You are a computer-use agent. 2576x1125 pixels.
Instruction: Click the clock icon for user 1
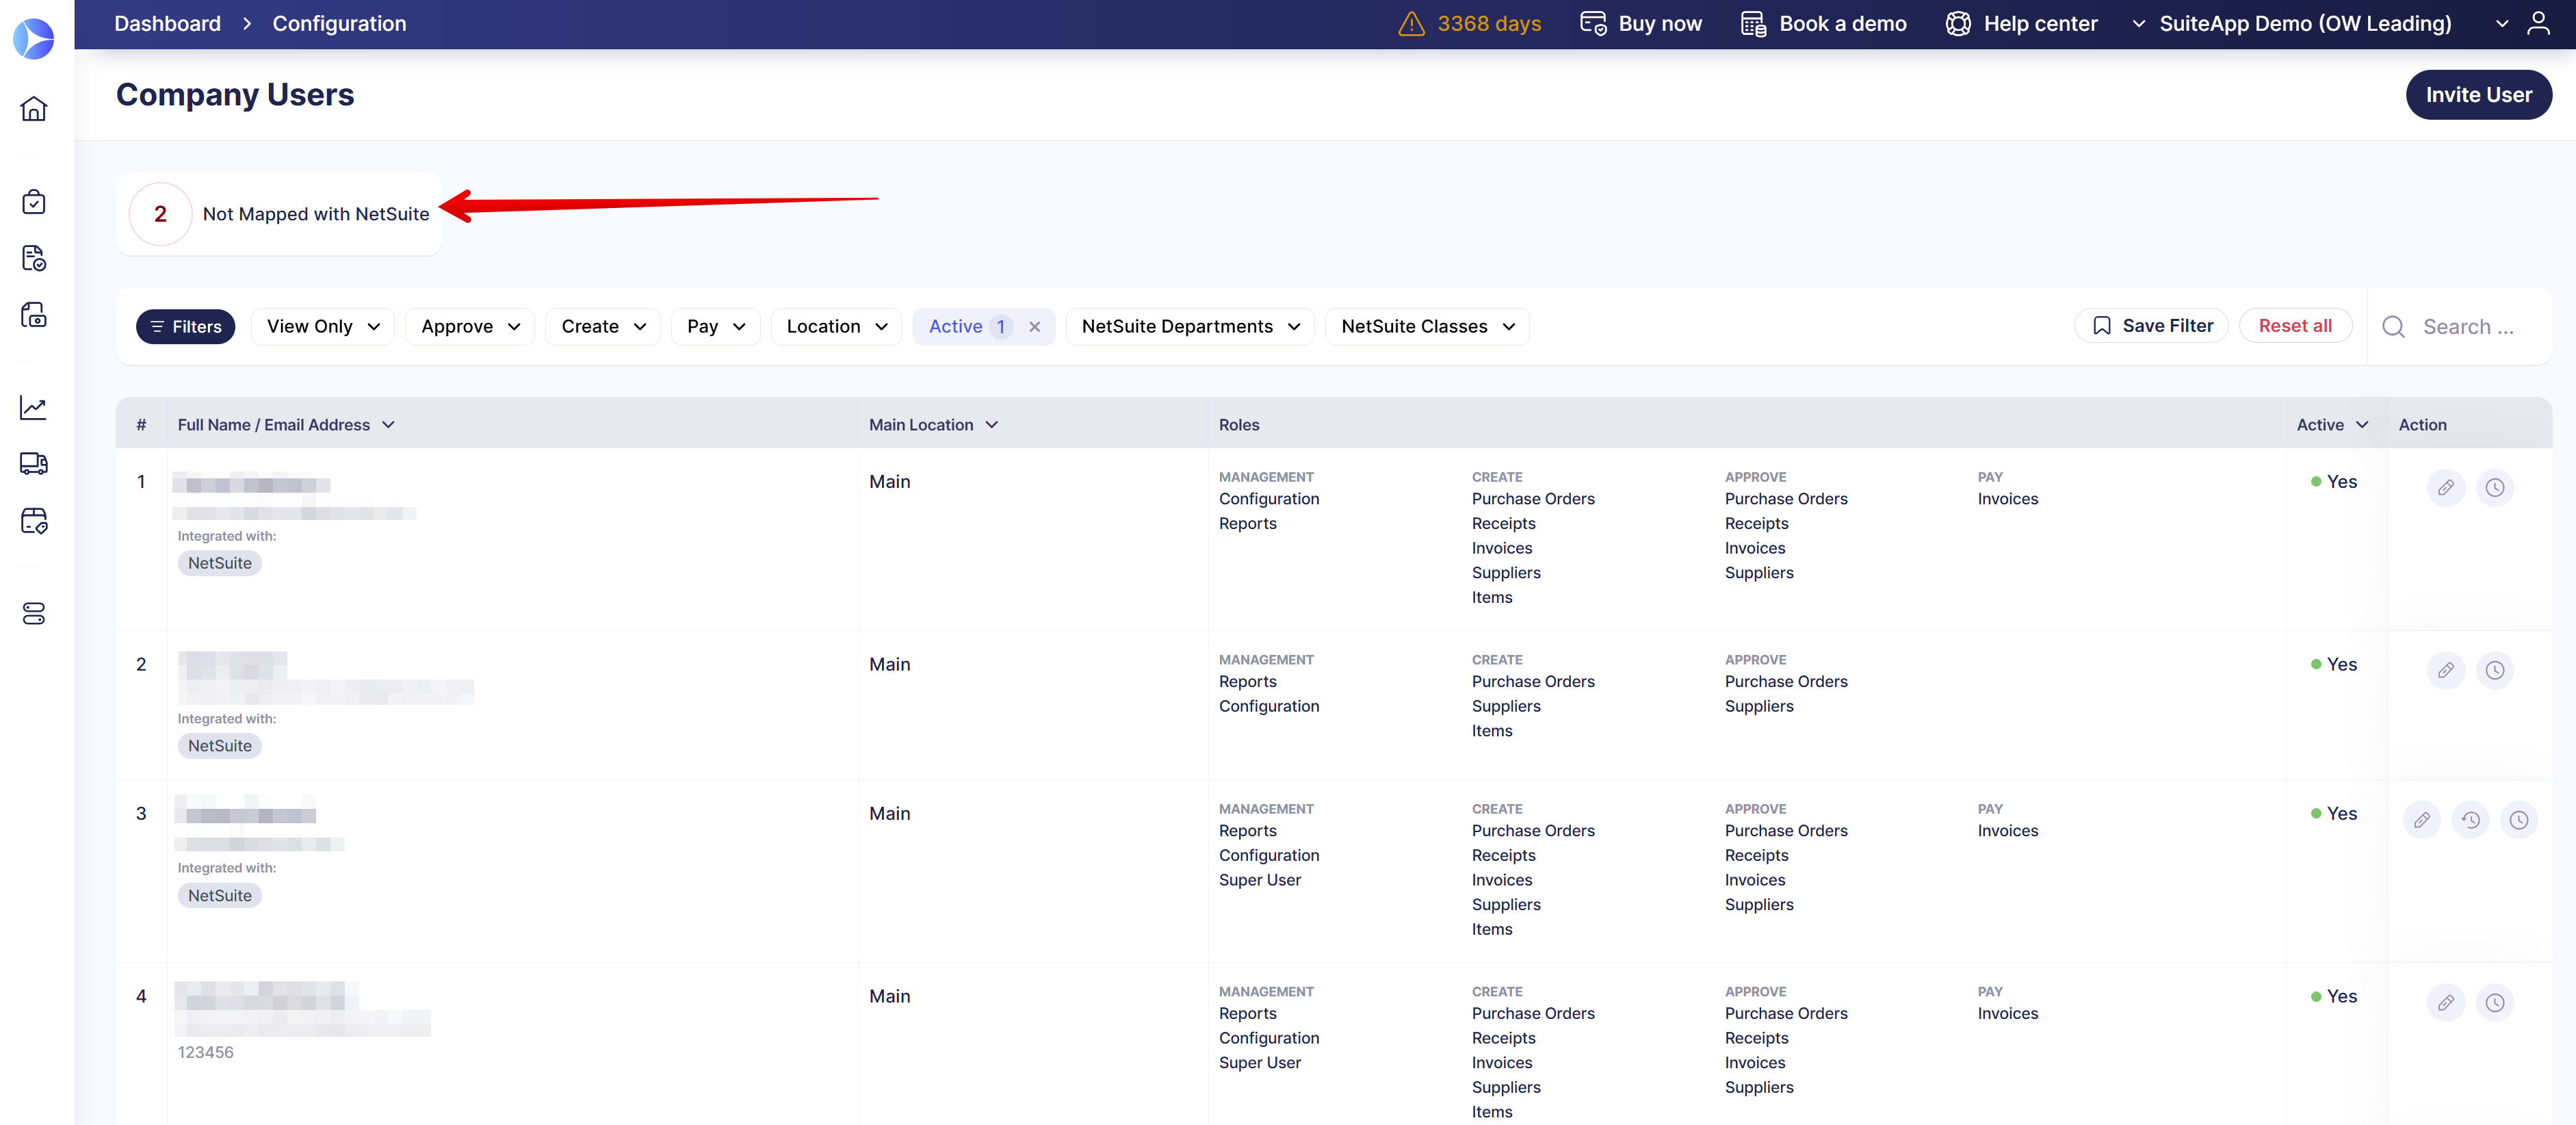pyautogui.click(x=2494, y=488)
